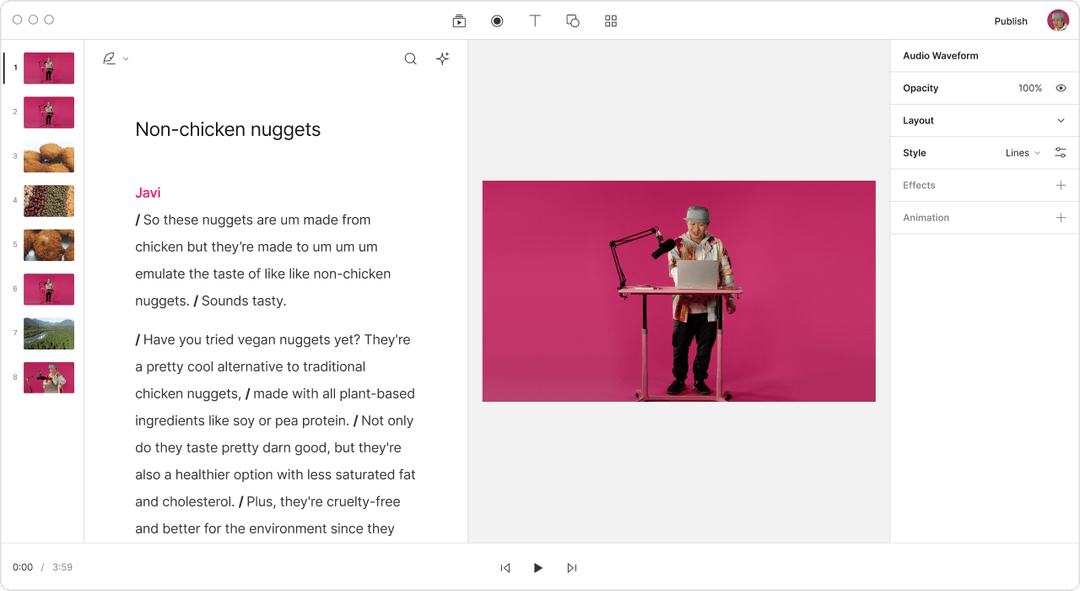The image size is (1080, 591).
Task: Add an effect with the Effects plus
Action: click(x=1061, y=185)
